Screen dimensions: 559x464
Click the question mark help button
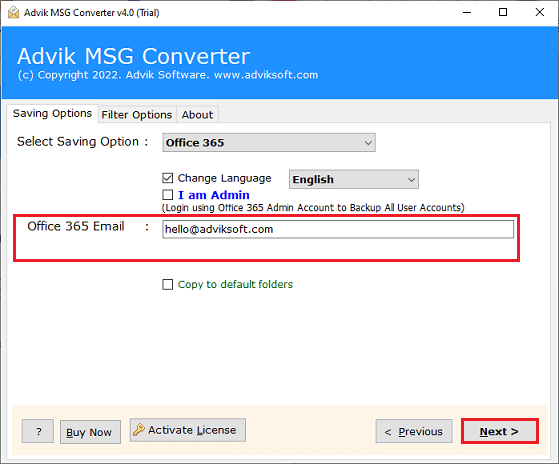click(38, 431)
